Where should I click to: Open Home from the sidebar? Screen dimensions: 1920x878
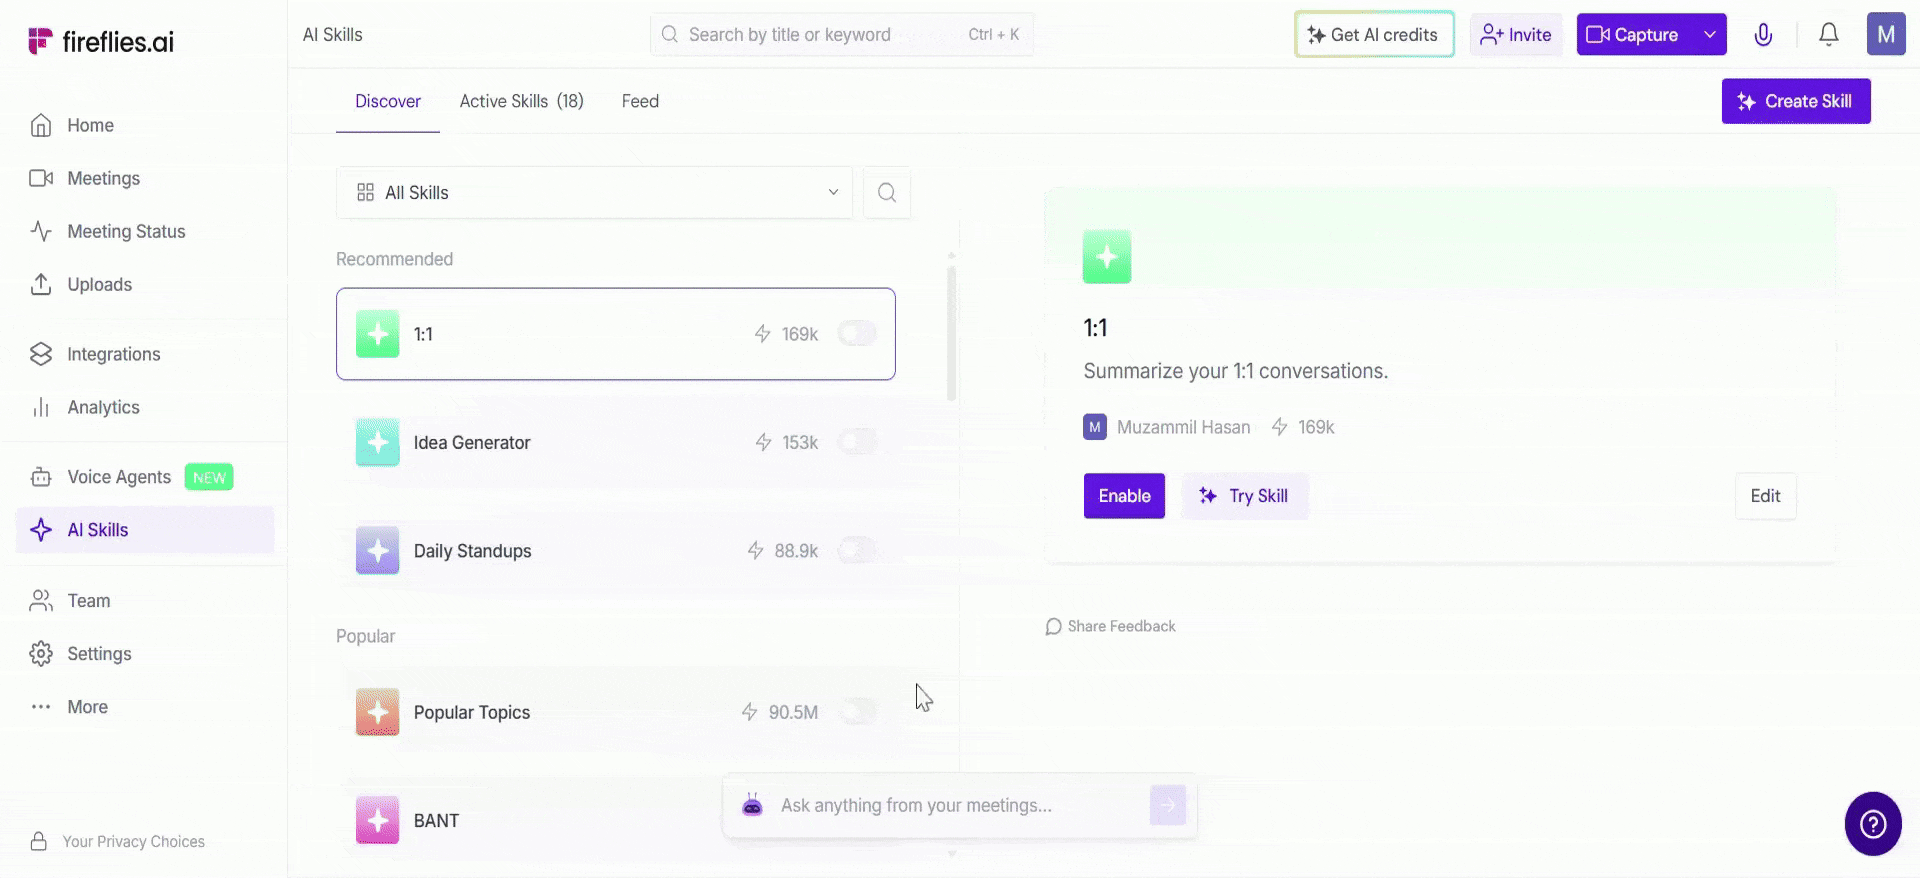[90, 125]
